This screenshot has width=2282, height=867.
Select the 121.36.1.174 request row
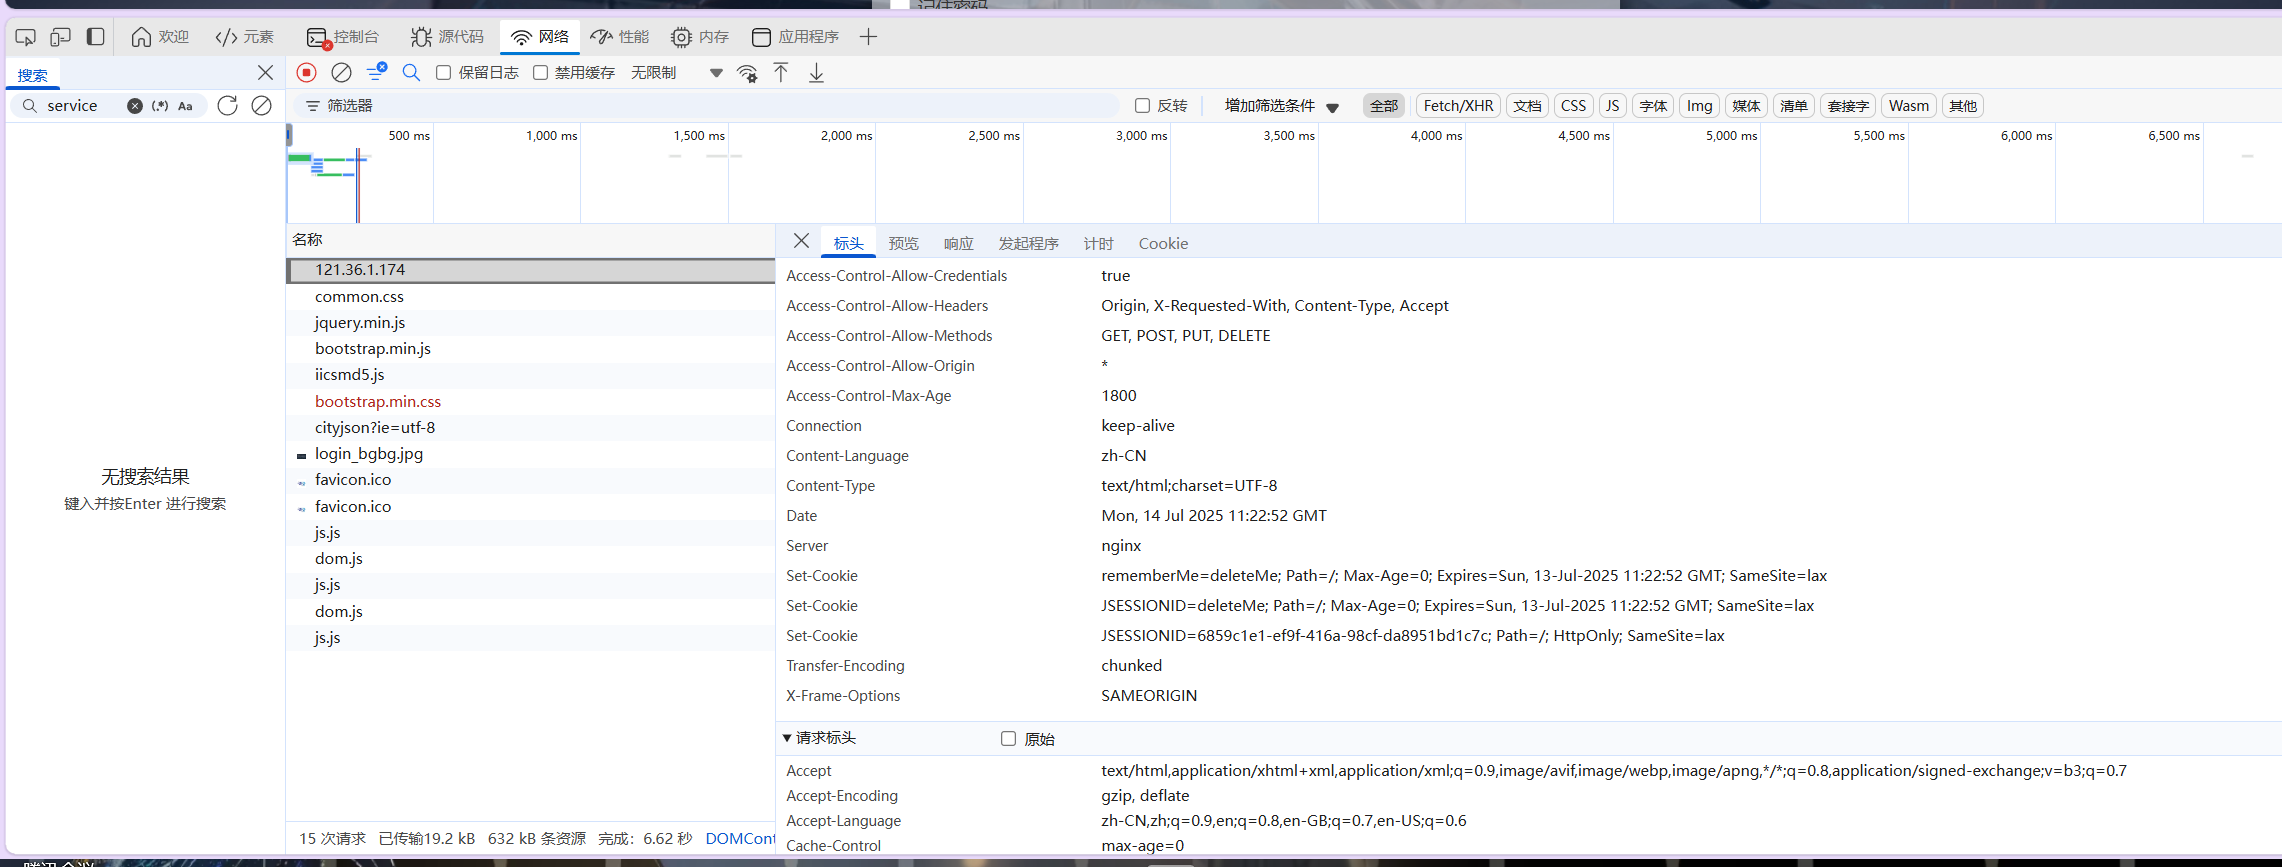point(531,270)
